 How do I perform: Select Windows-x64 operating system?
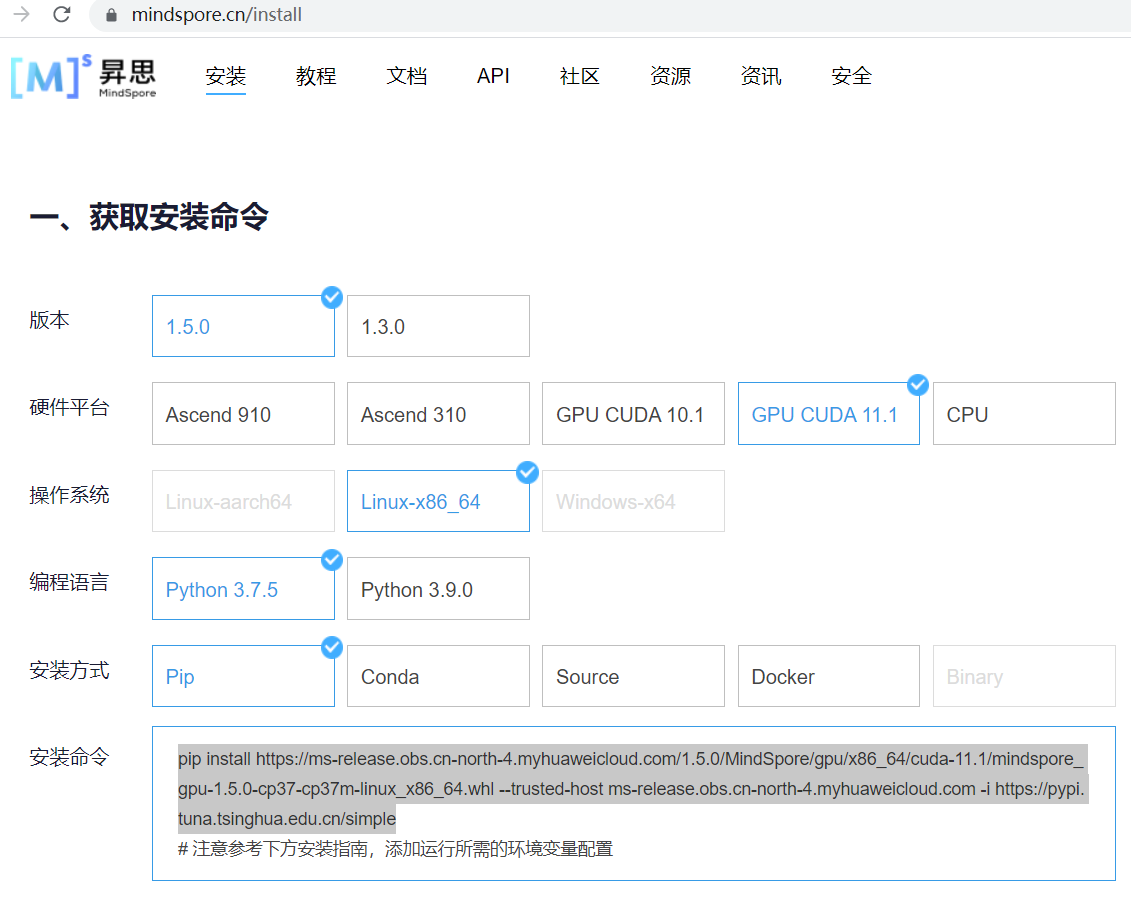pyautogui.click(x=633, y=501)
